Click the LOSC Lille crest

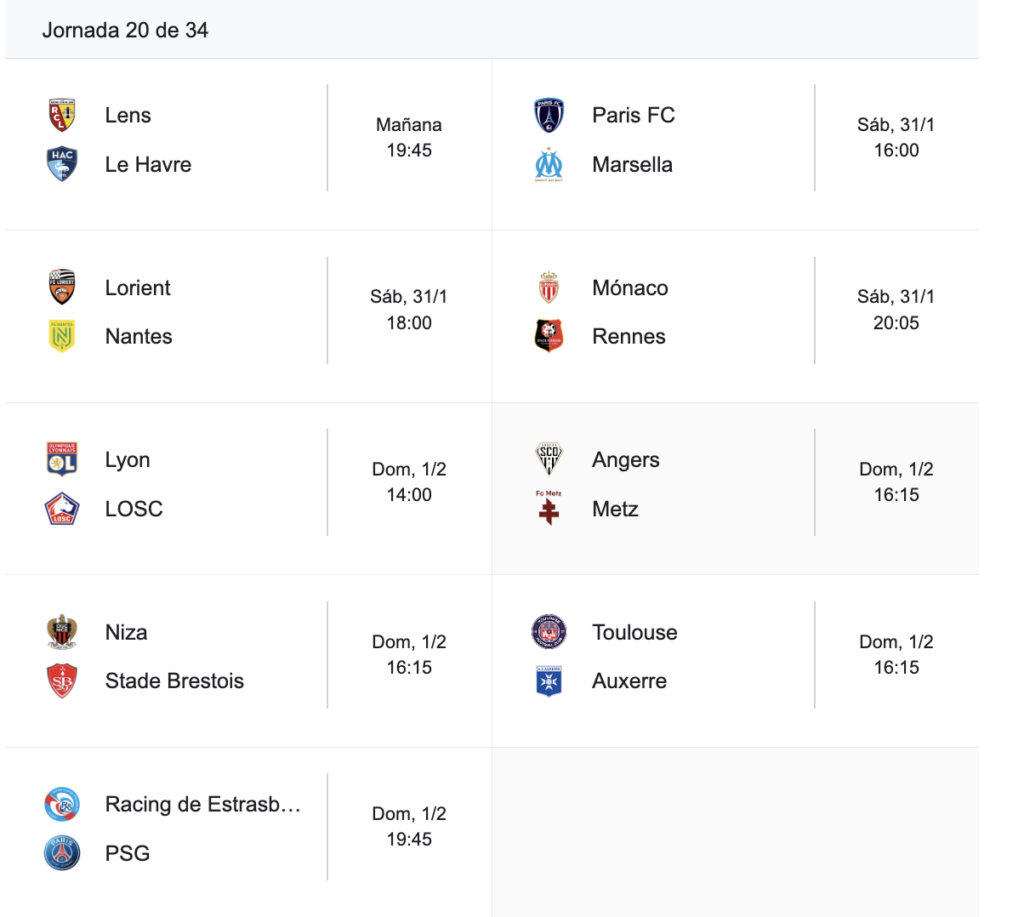pyautogui.click(x=63, y=509)
